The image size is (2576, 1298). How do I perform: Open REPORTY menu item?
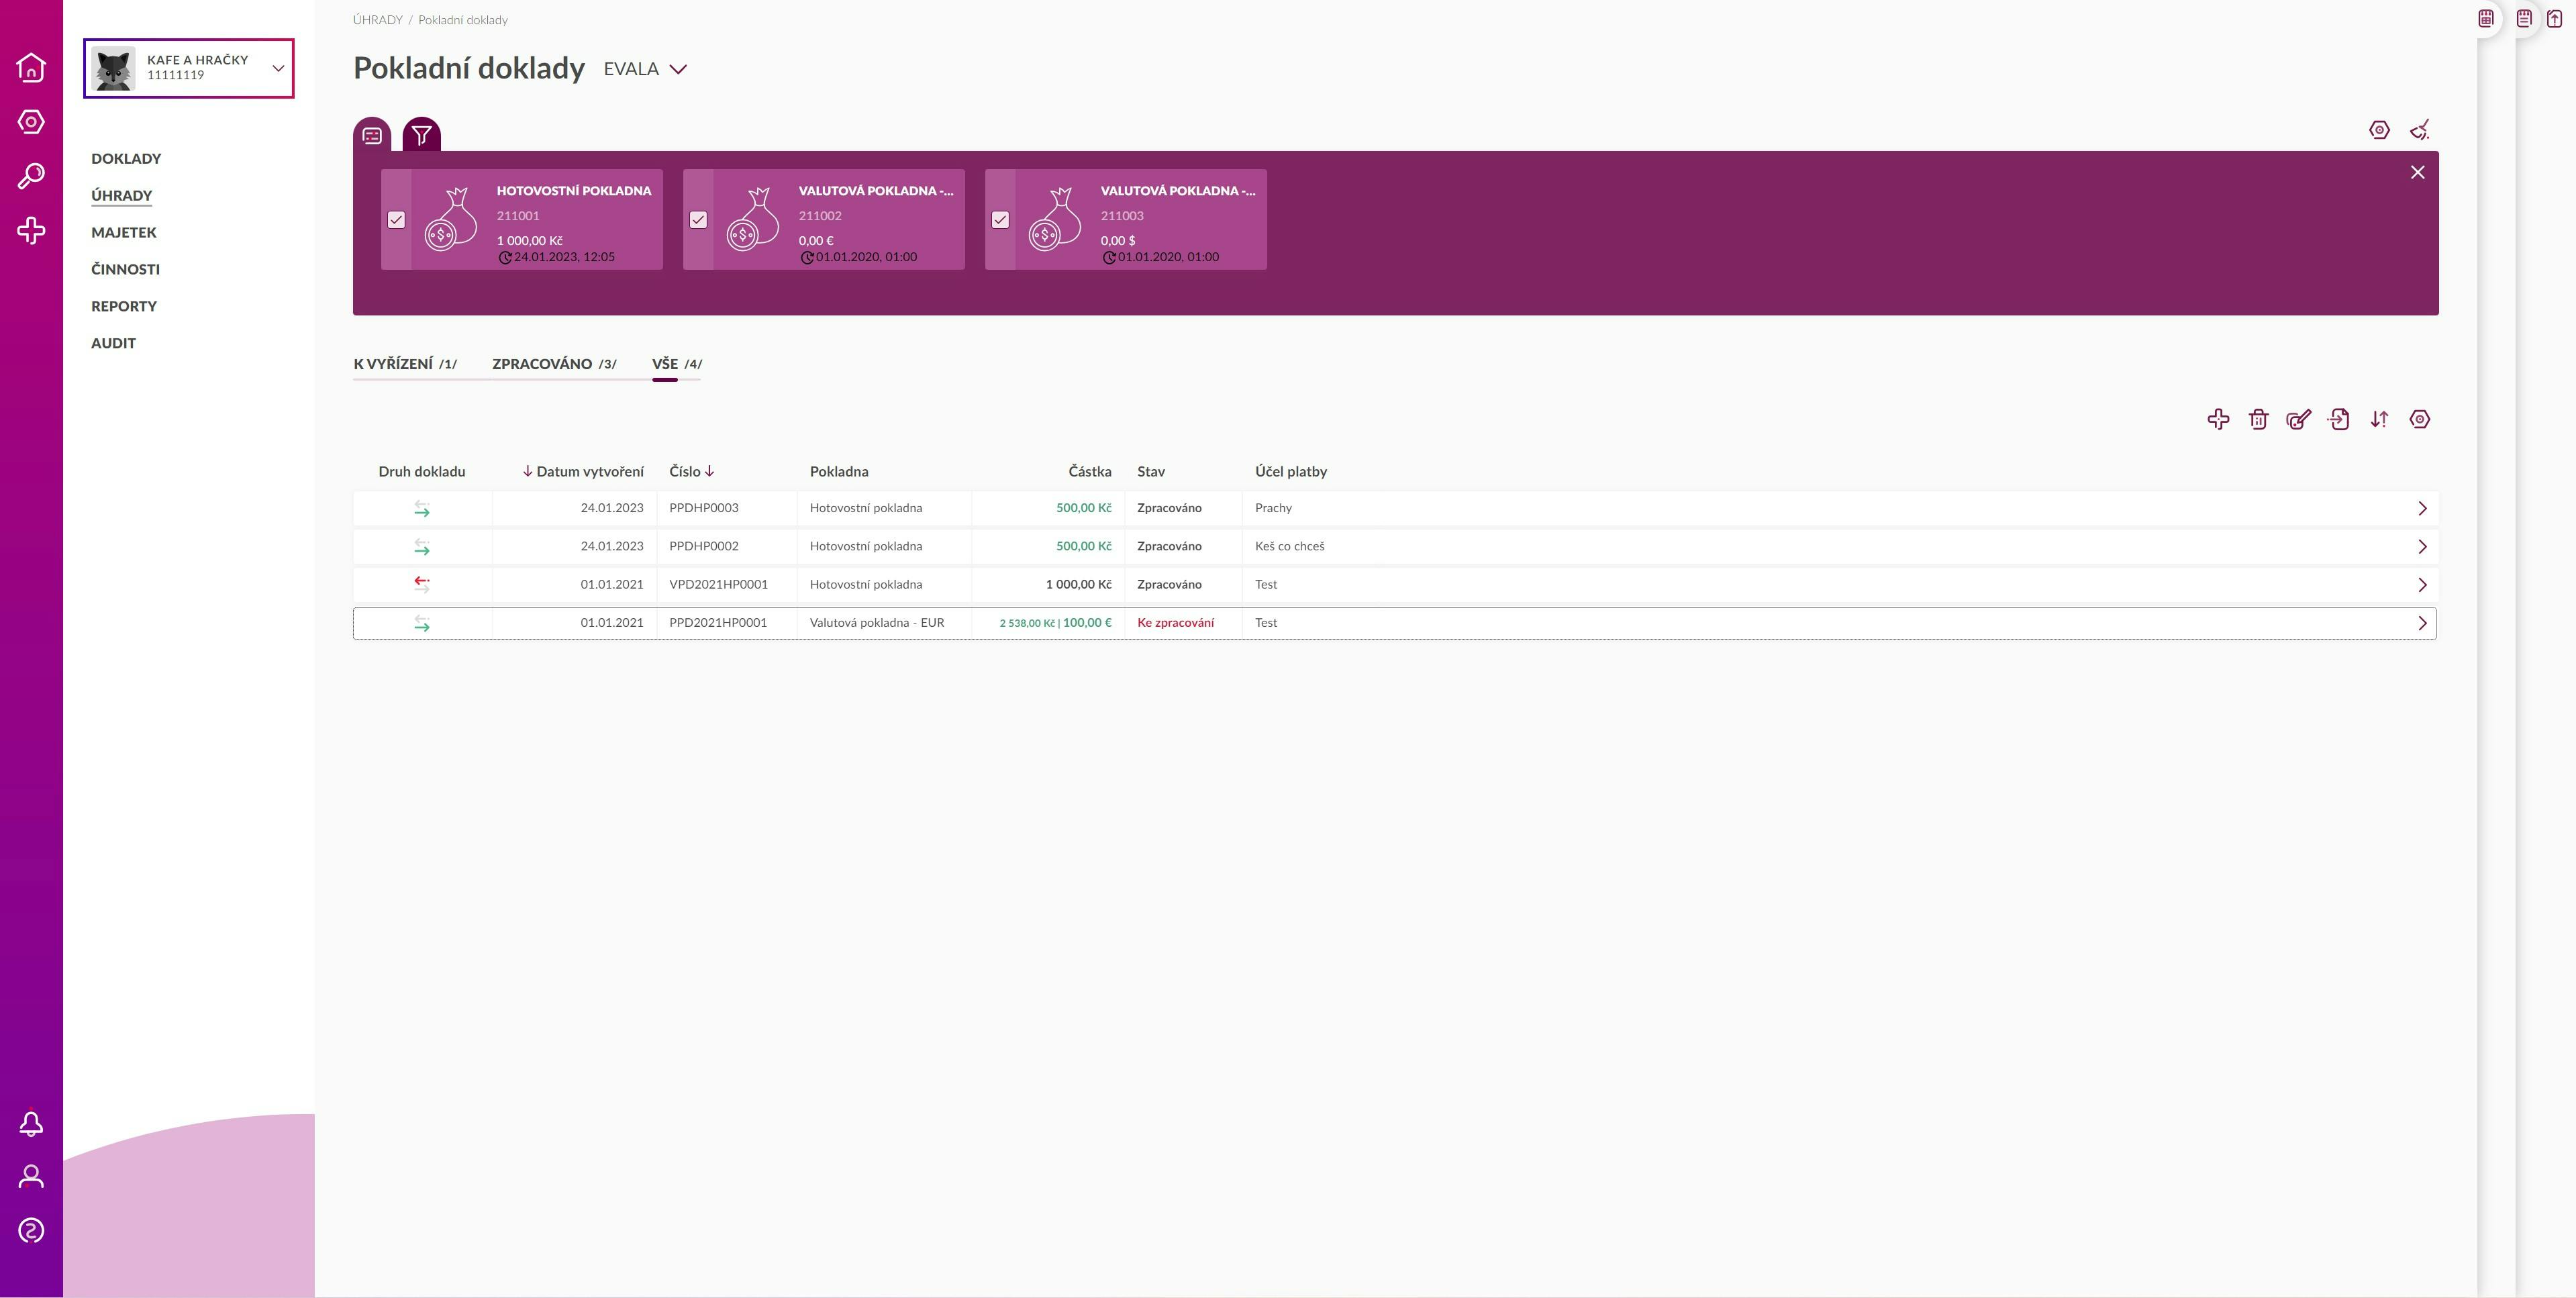(124, 306)
